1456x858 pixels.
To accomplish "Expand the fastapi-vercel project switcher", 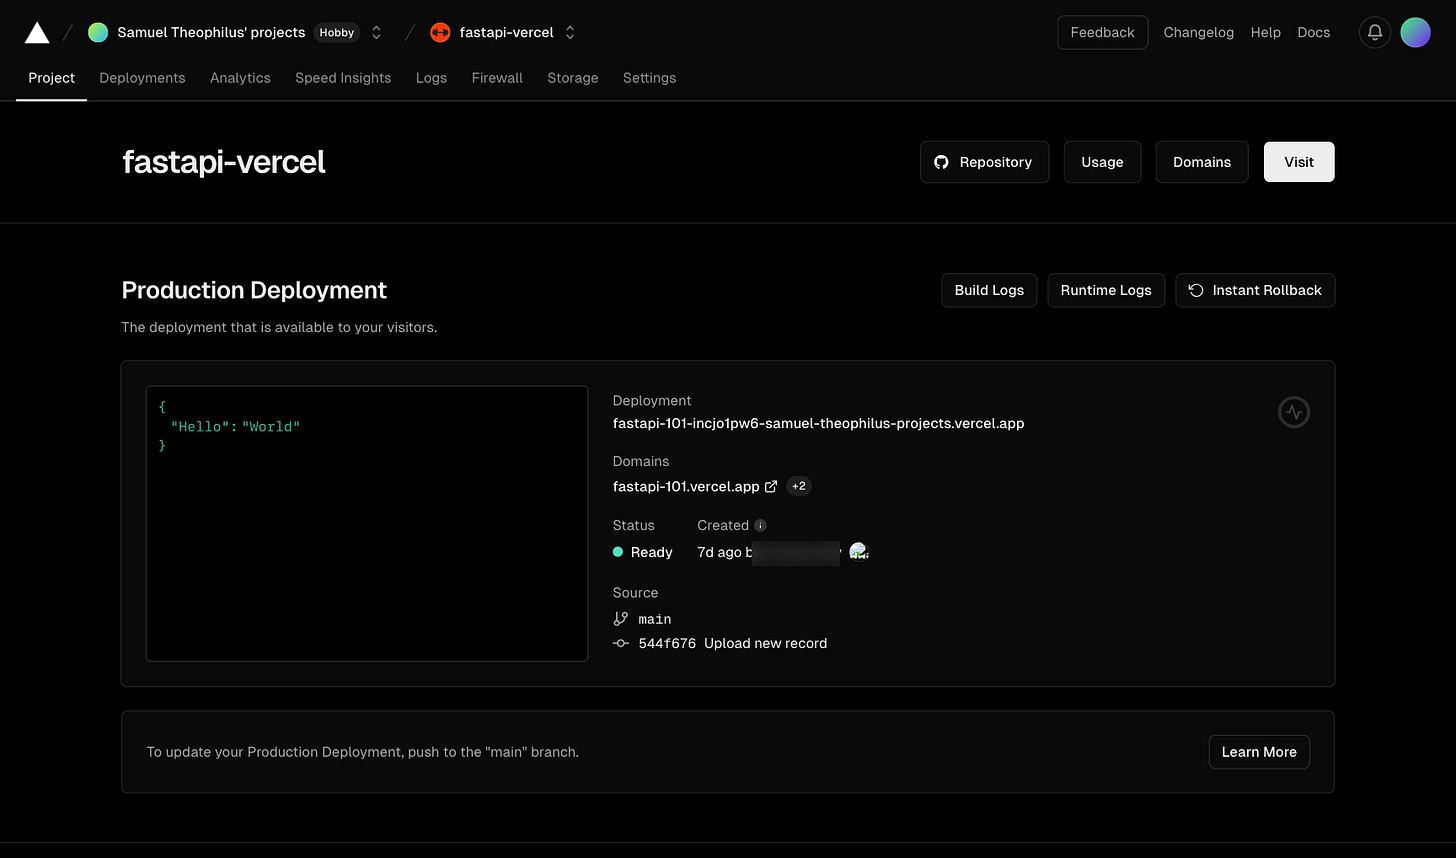I will pyautogui.click(x=569, y=31).
